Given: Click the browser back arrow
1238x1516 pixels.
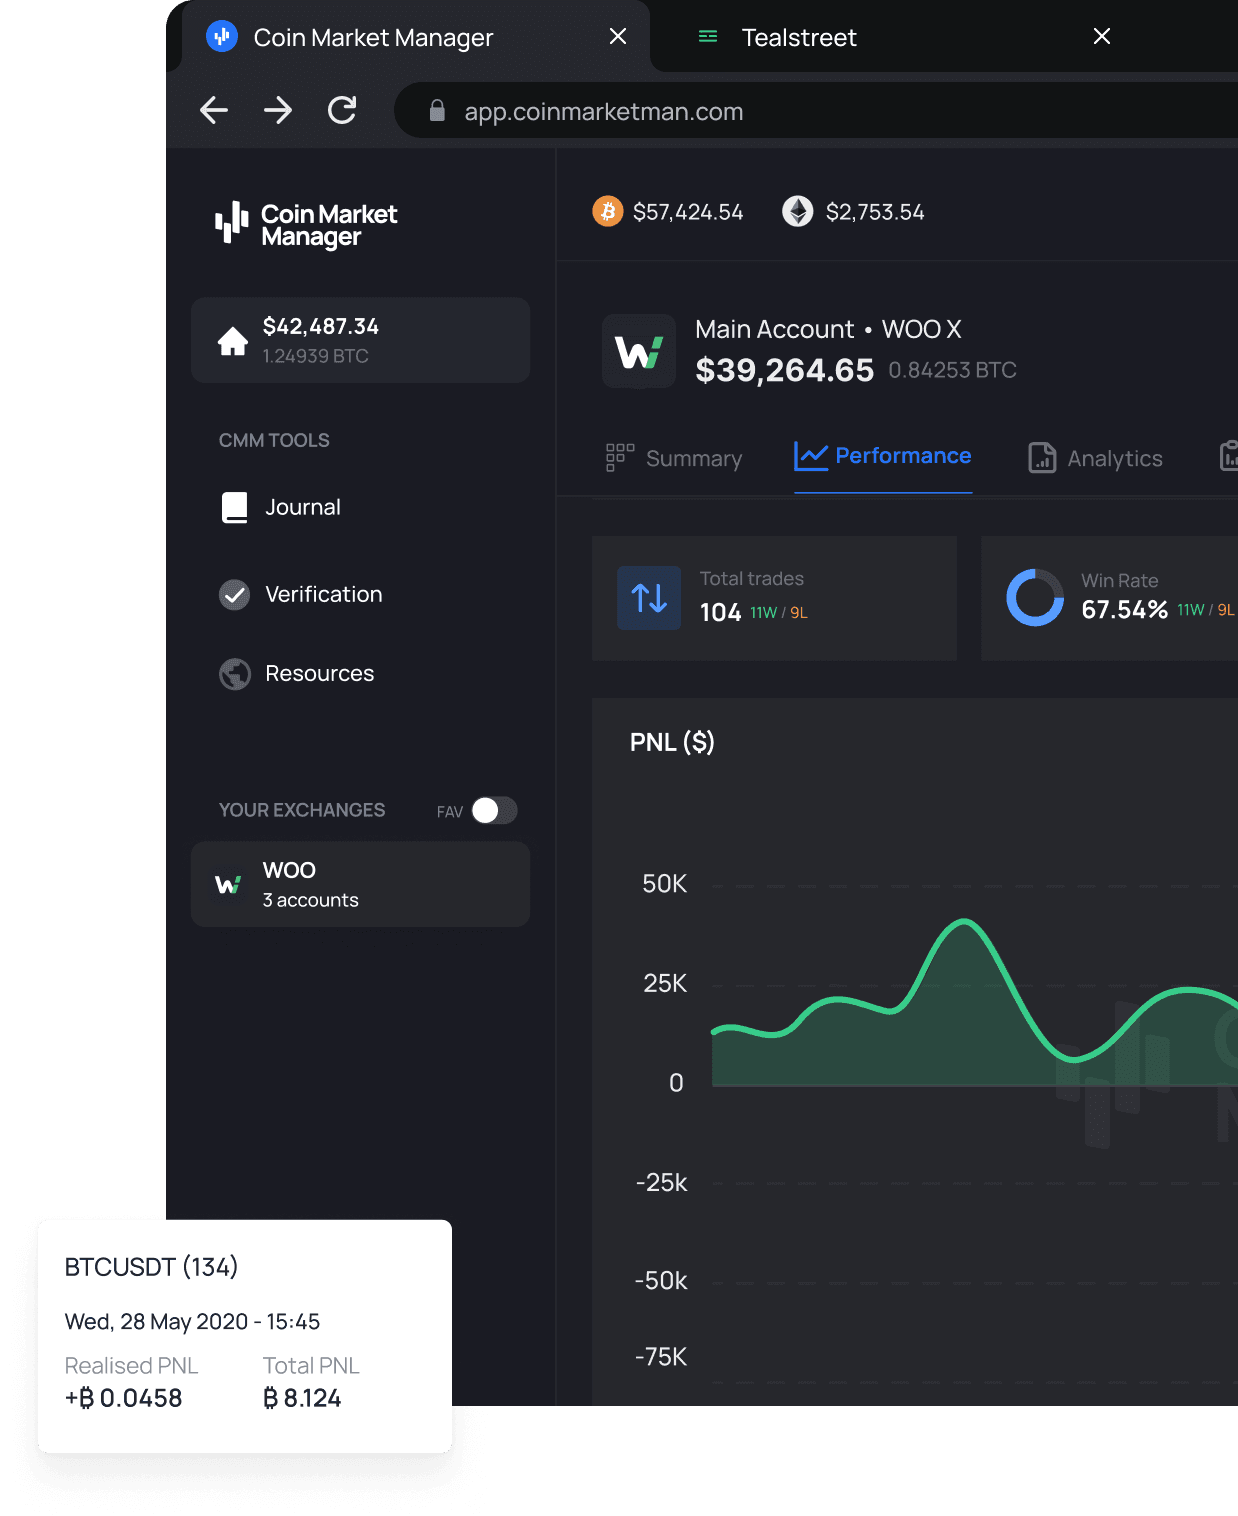Looking at the screenshot, I should [214, 110].
